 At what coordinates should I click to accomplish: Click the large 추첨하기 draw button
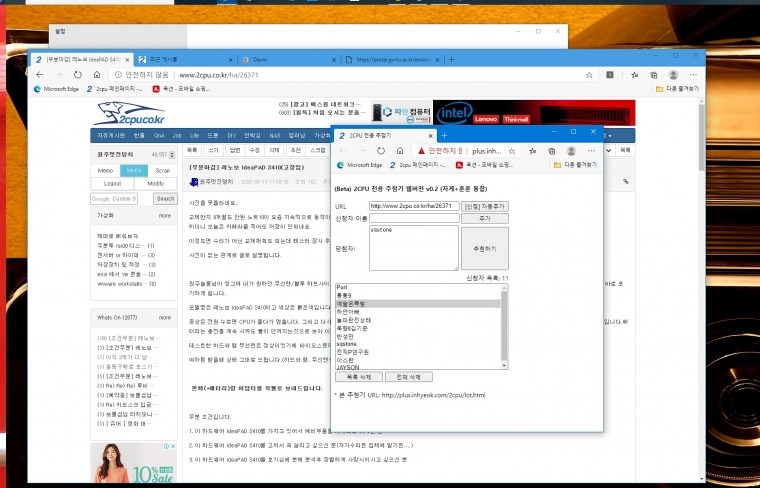485,249
